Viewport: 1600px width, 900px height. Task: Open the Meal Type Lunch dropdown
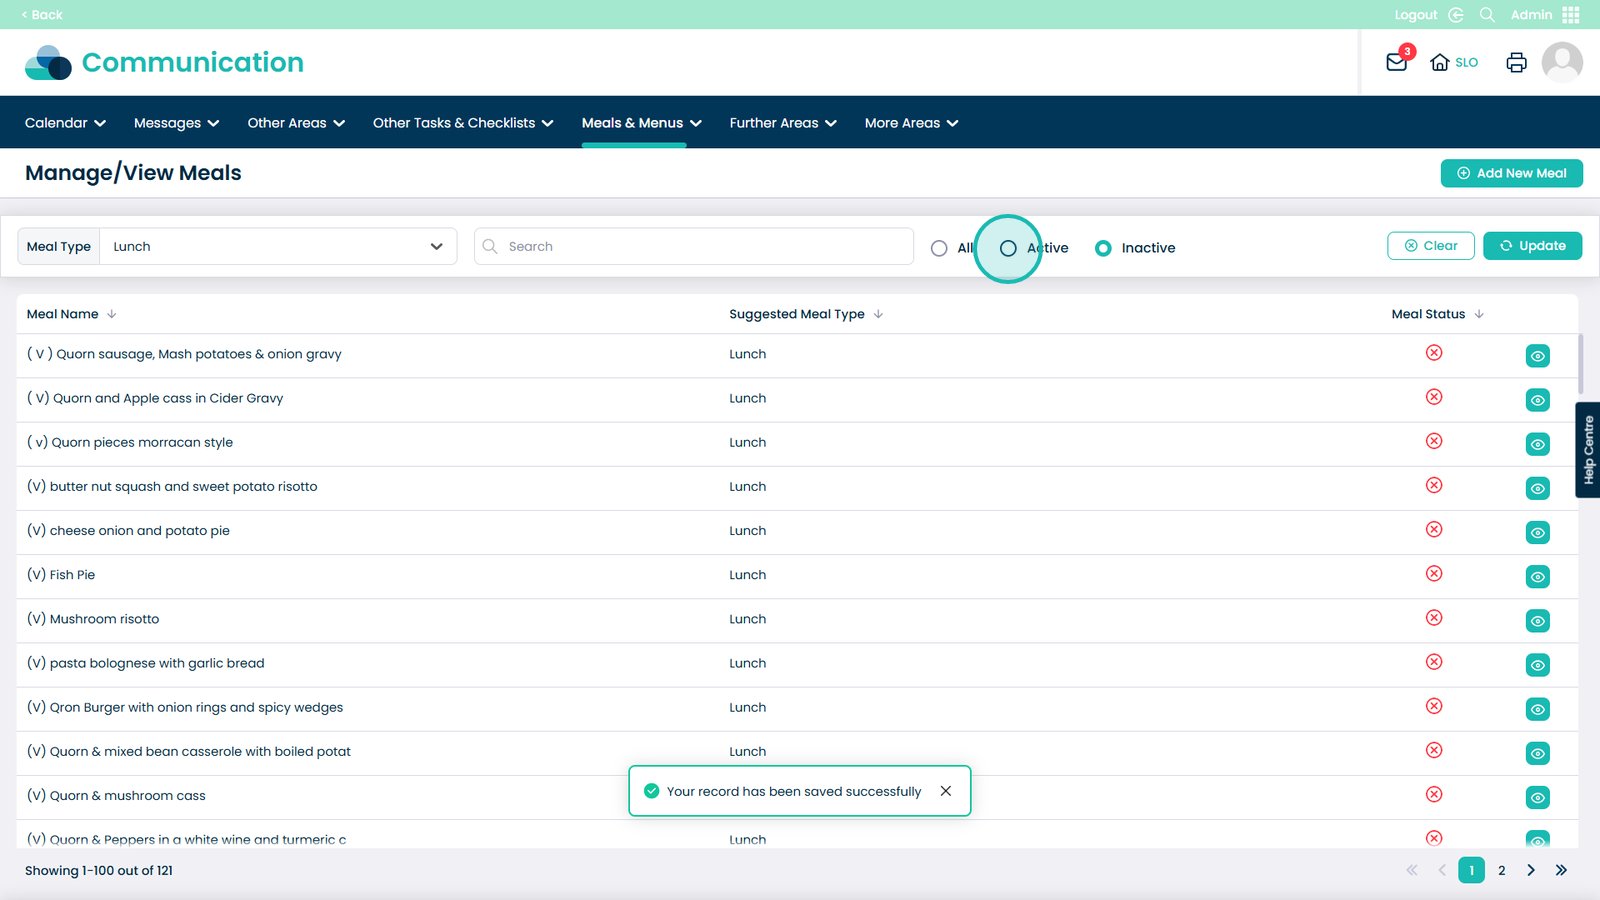coord(278,247)
